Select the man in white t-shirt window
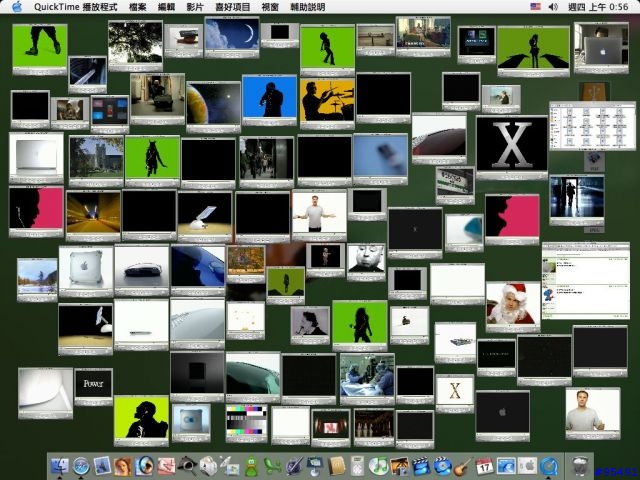Image resolution: width=640 pixels, height=480 pixels. 320,215
